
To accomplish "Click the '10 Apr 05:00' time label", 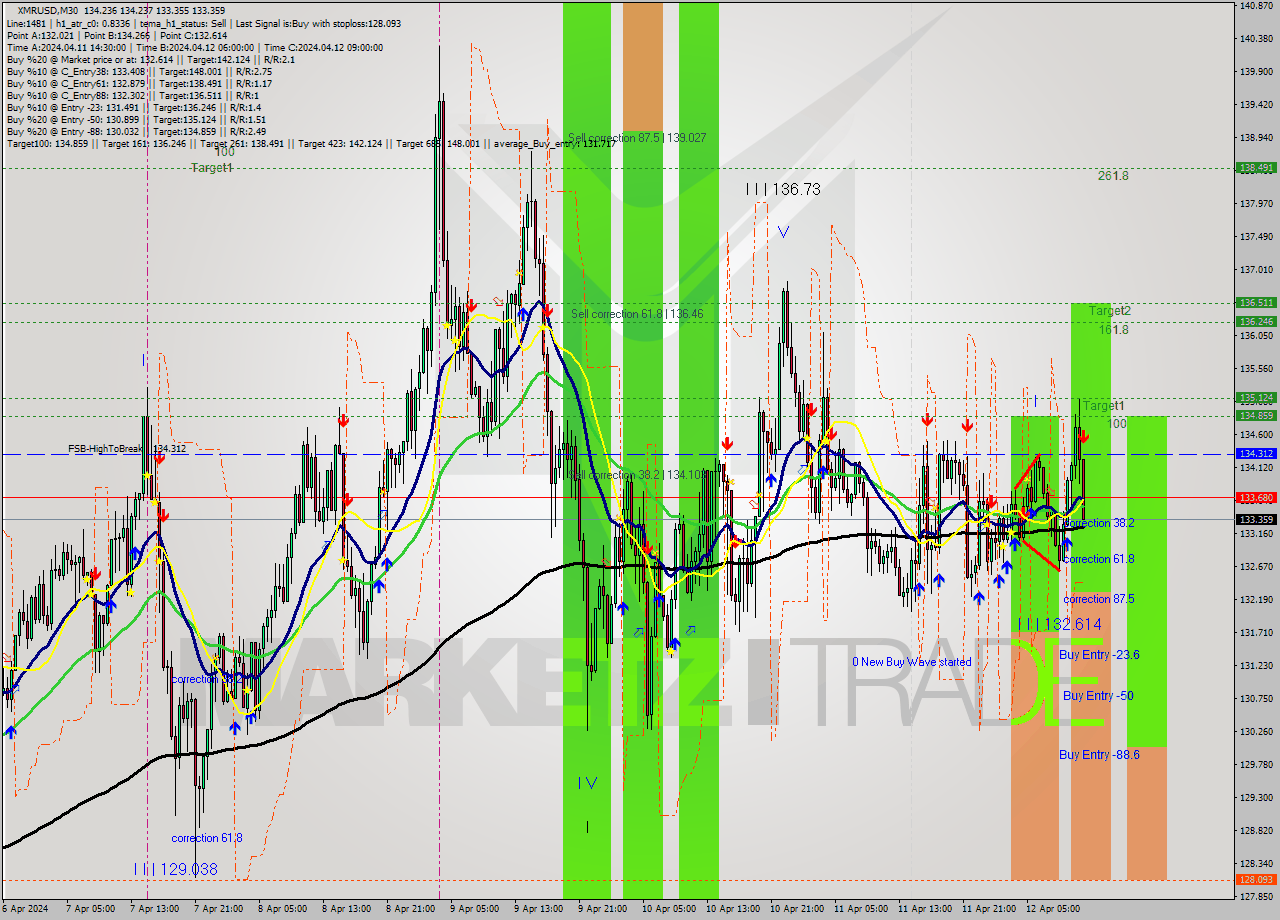I will pyautogui.click(x=667, y=909).
